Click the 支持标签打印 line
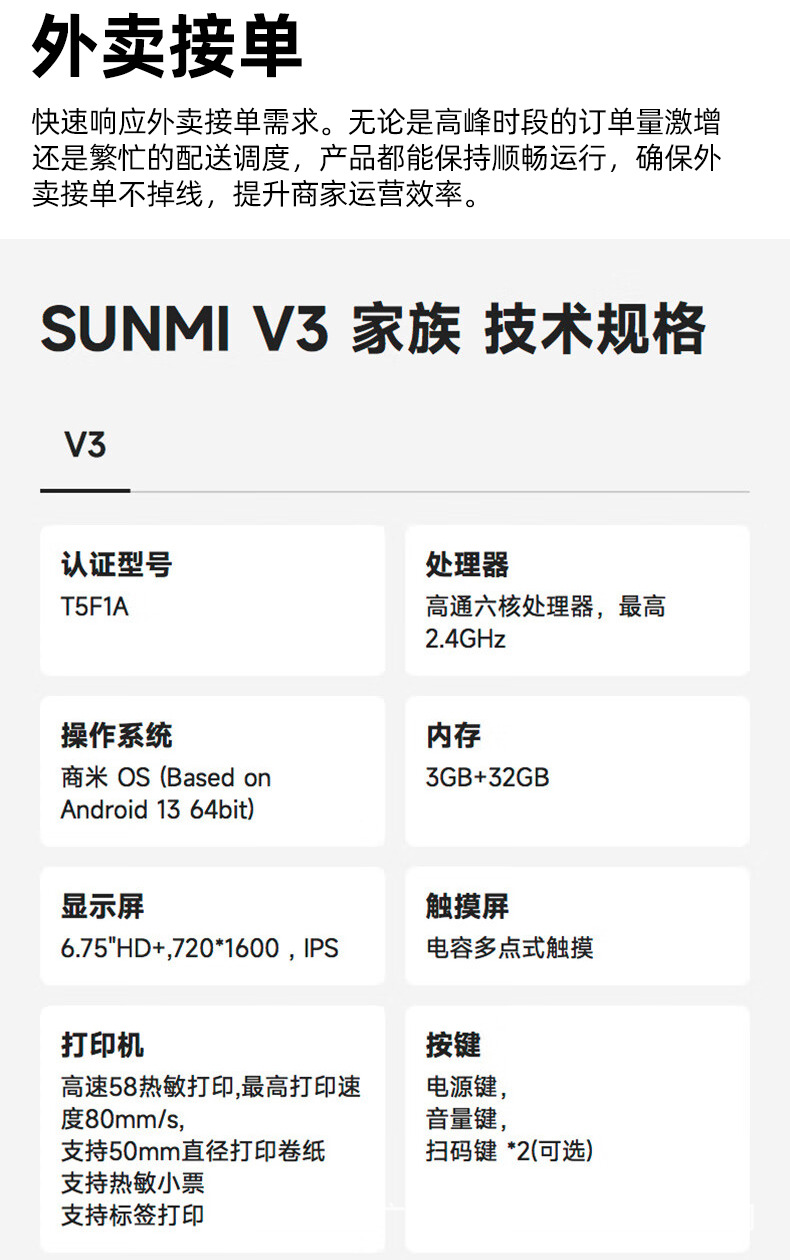 (133, 1215)
